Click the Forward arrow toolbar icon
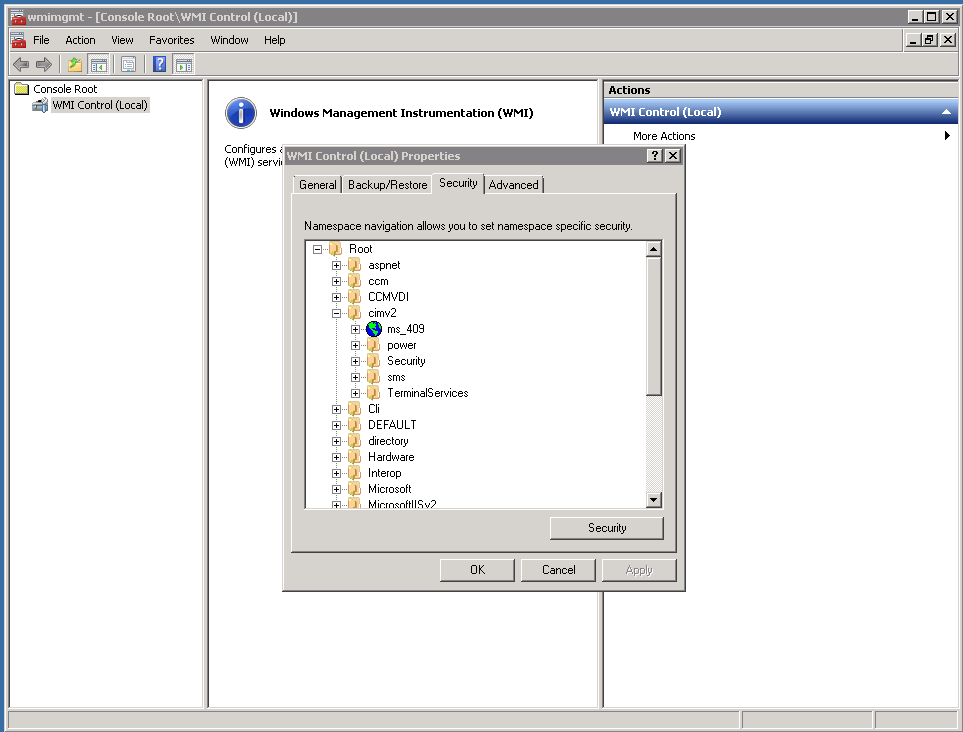The width and height of the screenshot is (963, 732). tap(44, 64)
